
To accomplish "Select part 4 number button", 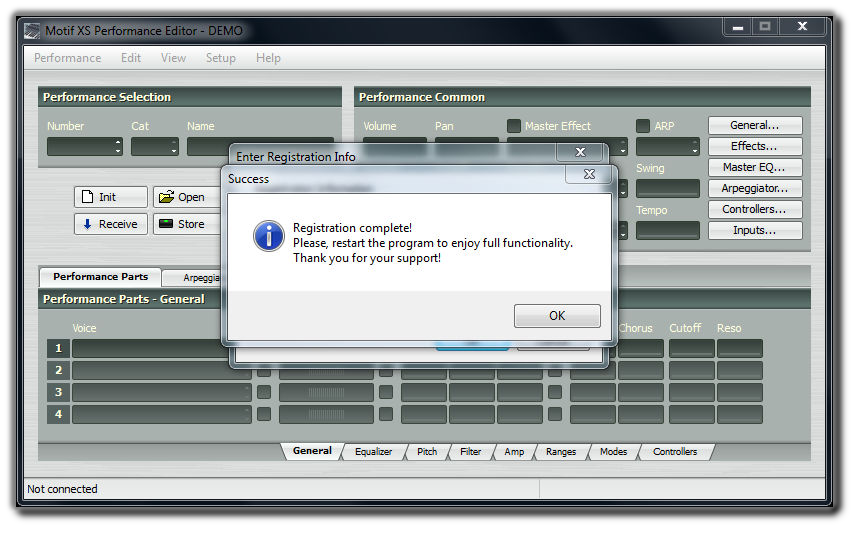I will (58, 414).
